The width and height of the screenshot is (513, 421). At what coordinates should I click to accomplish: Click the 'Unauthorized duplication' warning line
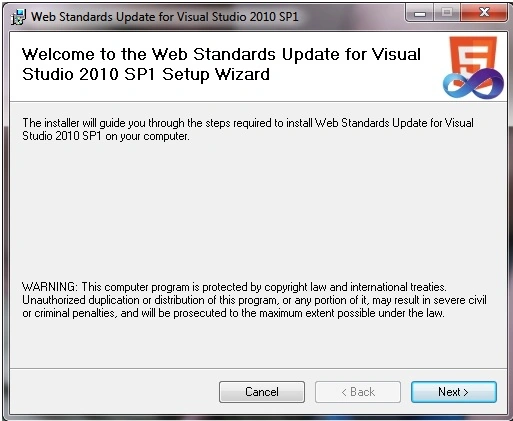pyautogui.click(x=254, y=300)
